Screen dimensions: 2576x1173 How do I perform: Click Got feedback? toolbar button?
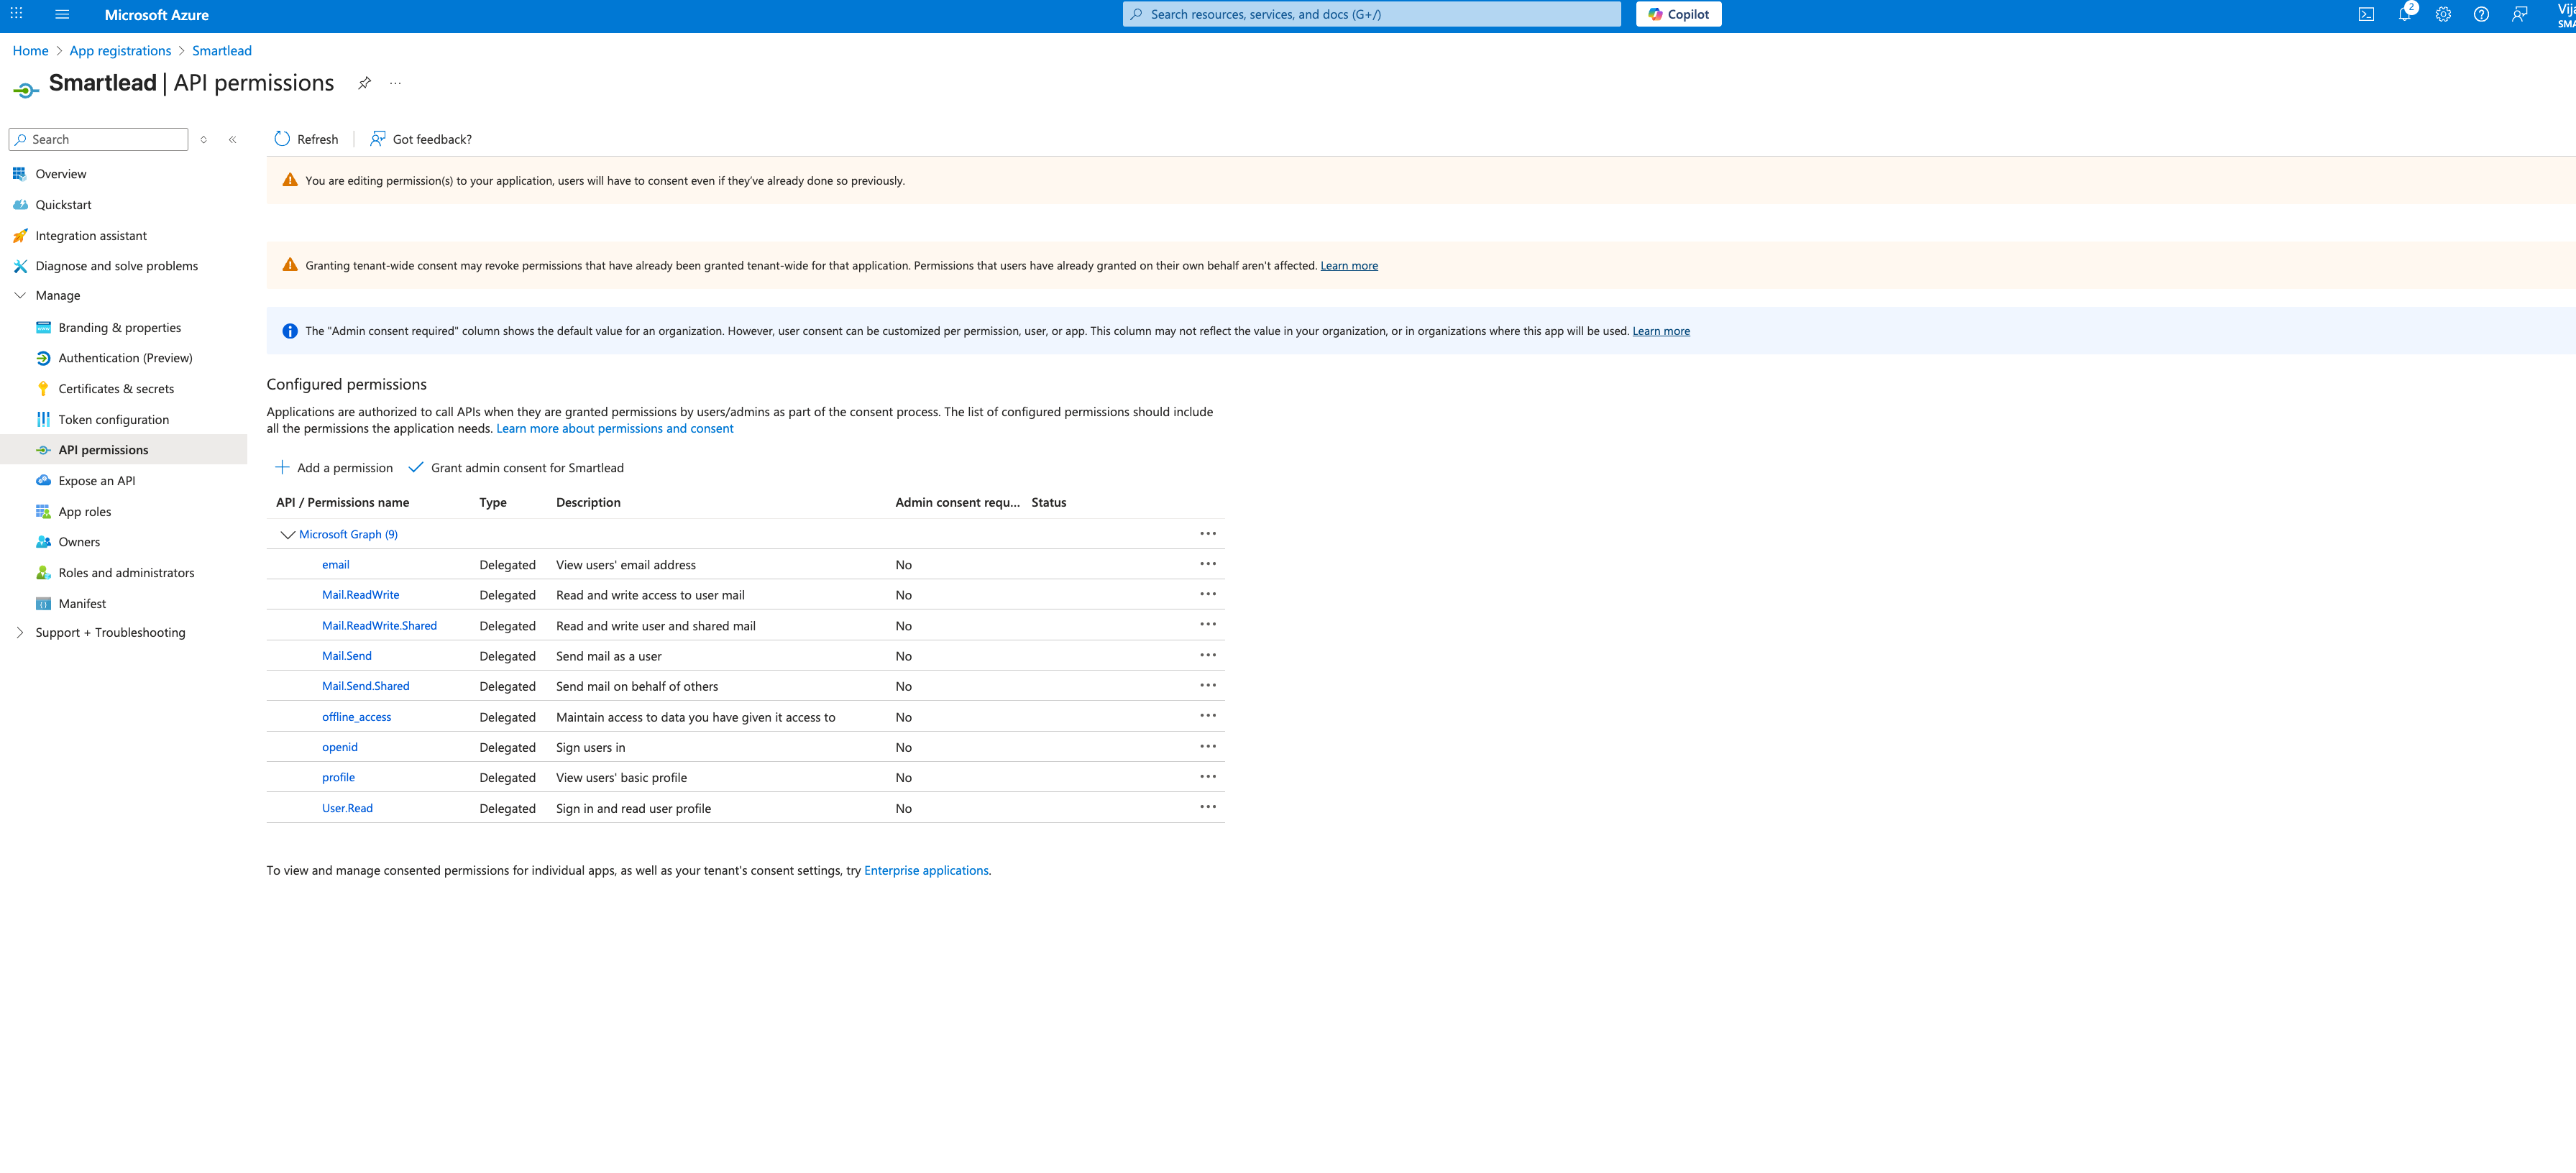pyautogui.click(x=421, y=139)
